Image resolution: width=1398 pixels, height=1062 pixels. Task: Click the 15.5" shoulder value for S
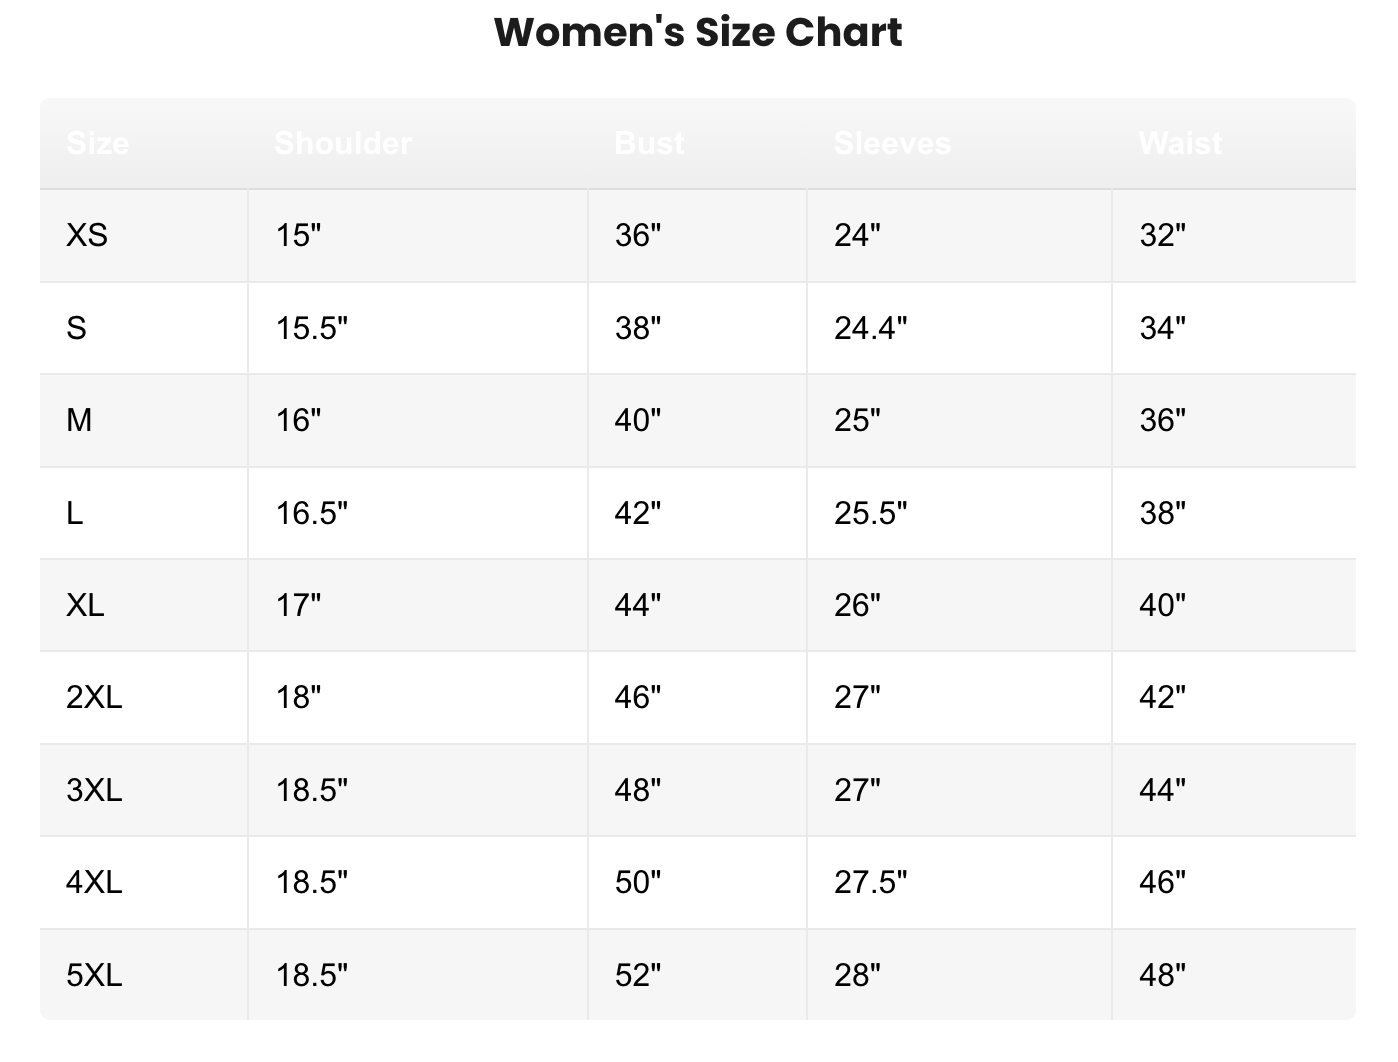pyautogui.click(x=312, y=328)
